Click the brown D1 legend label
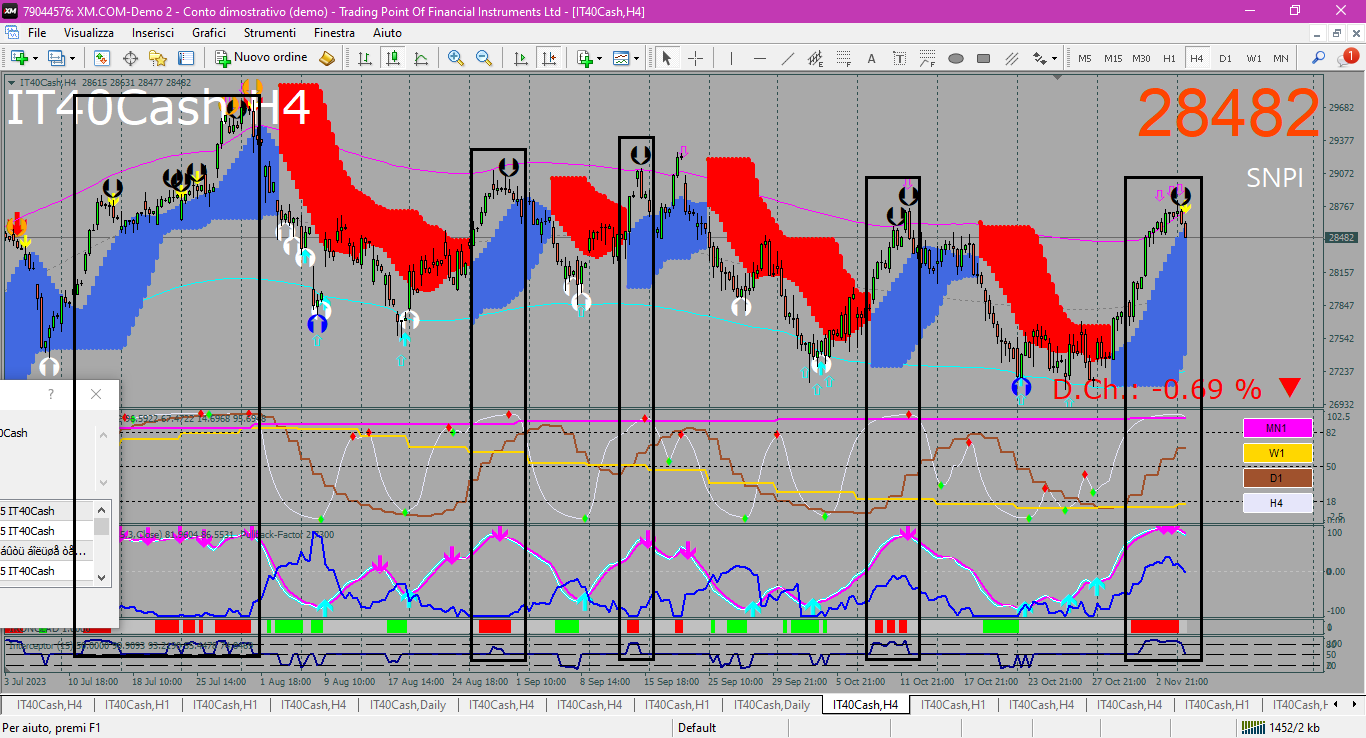Image resolution: width=1366 pixels, height=738 pixels. [x=1276, y=478]
